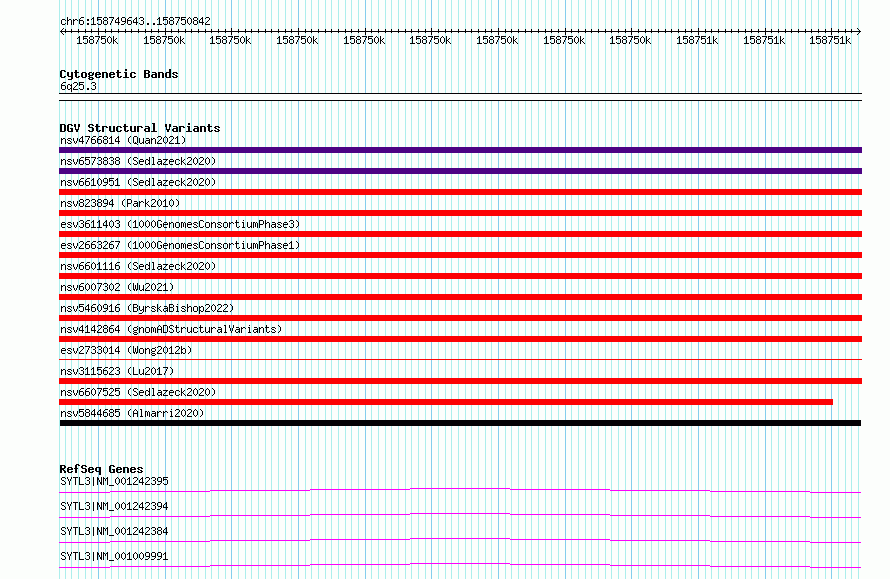Open the SYTL3|NM_001242394 transcript label
The height and width of the screenshot is (579, 890).
point(114,506)
